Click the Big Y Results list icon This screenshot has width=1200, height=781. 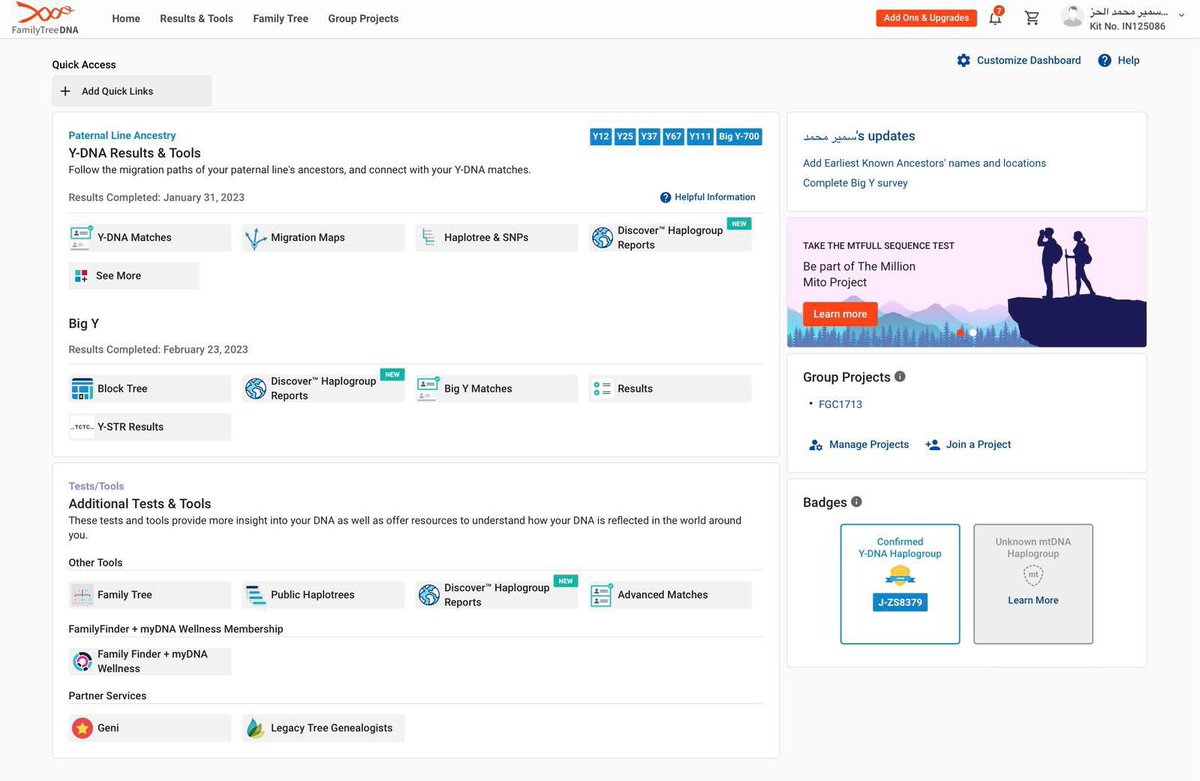coord(602,389)
